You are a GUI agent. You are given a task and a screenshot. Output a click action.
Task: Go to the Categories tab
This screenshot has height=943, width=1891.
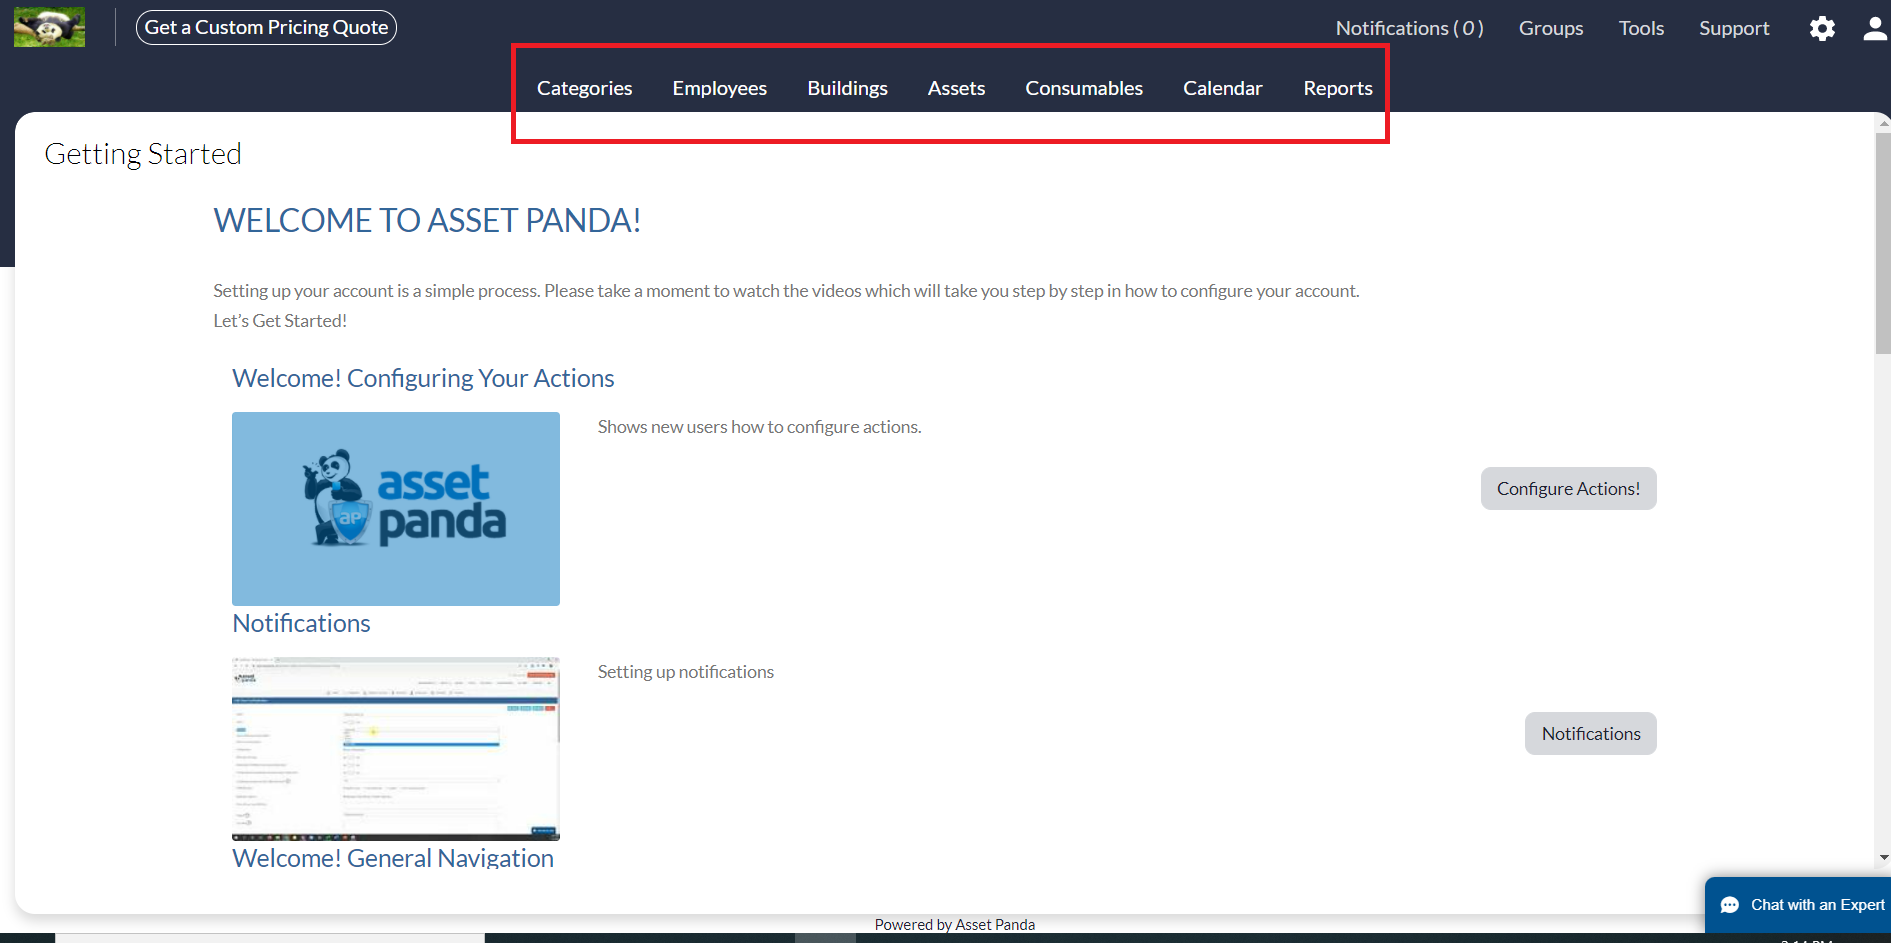point(584,88)
